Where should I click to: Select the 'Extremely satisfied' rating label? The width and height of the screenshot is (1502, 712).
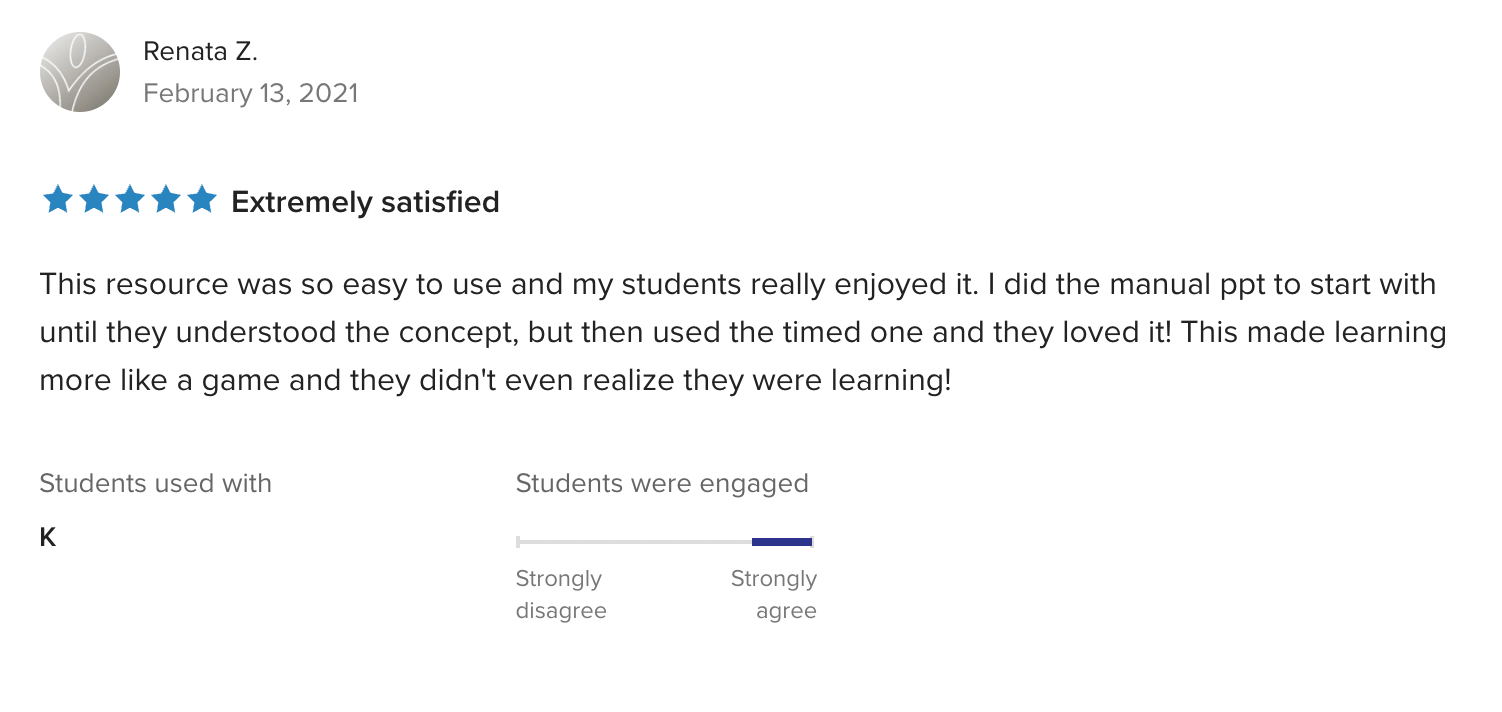coord(365,202)
